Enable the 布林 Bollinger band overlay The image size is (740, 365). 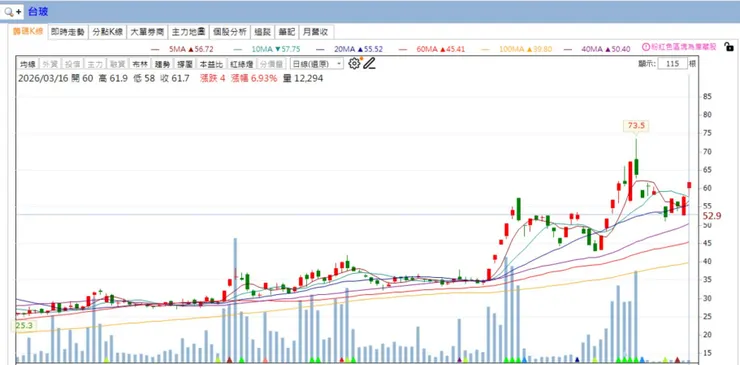click(x=140, y=64)
